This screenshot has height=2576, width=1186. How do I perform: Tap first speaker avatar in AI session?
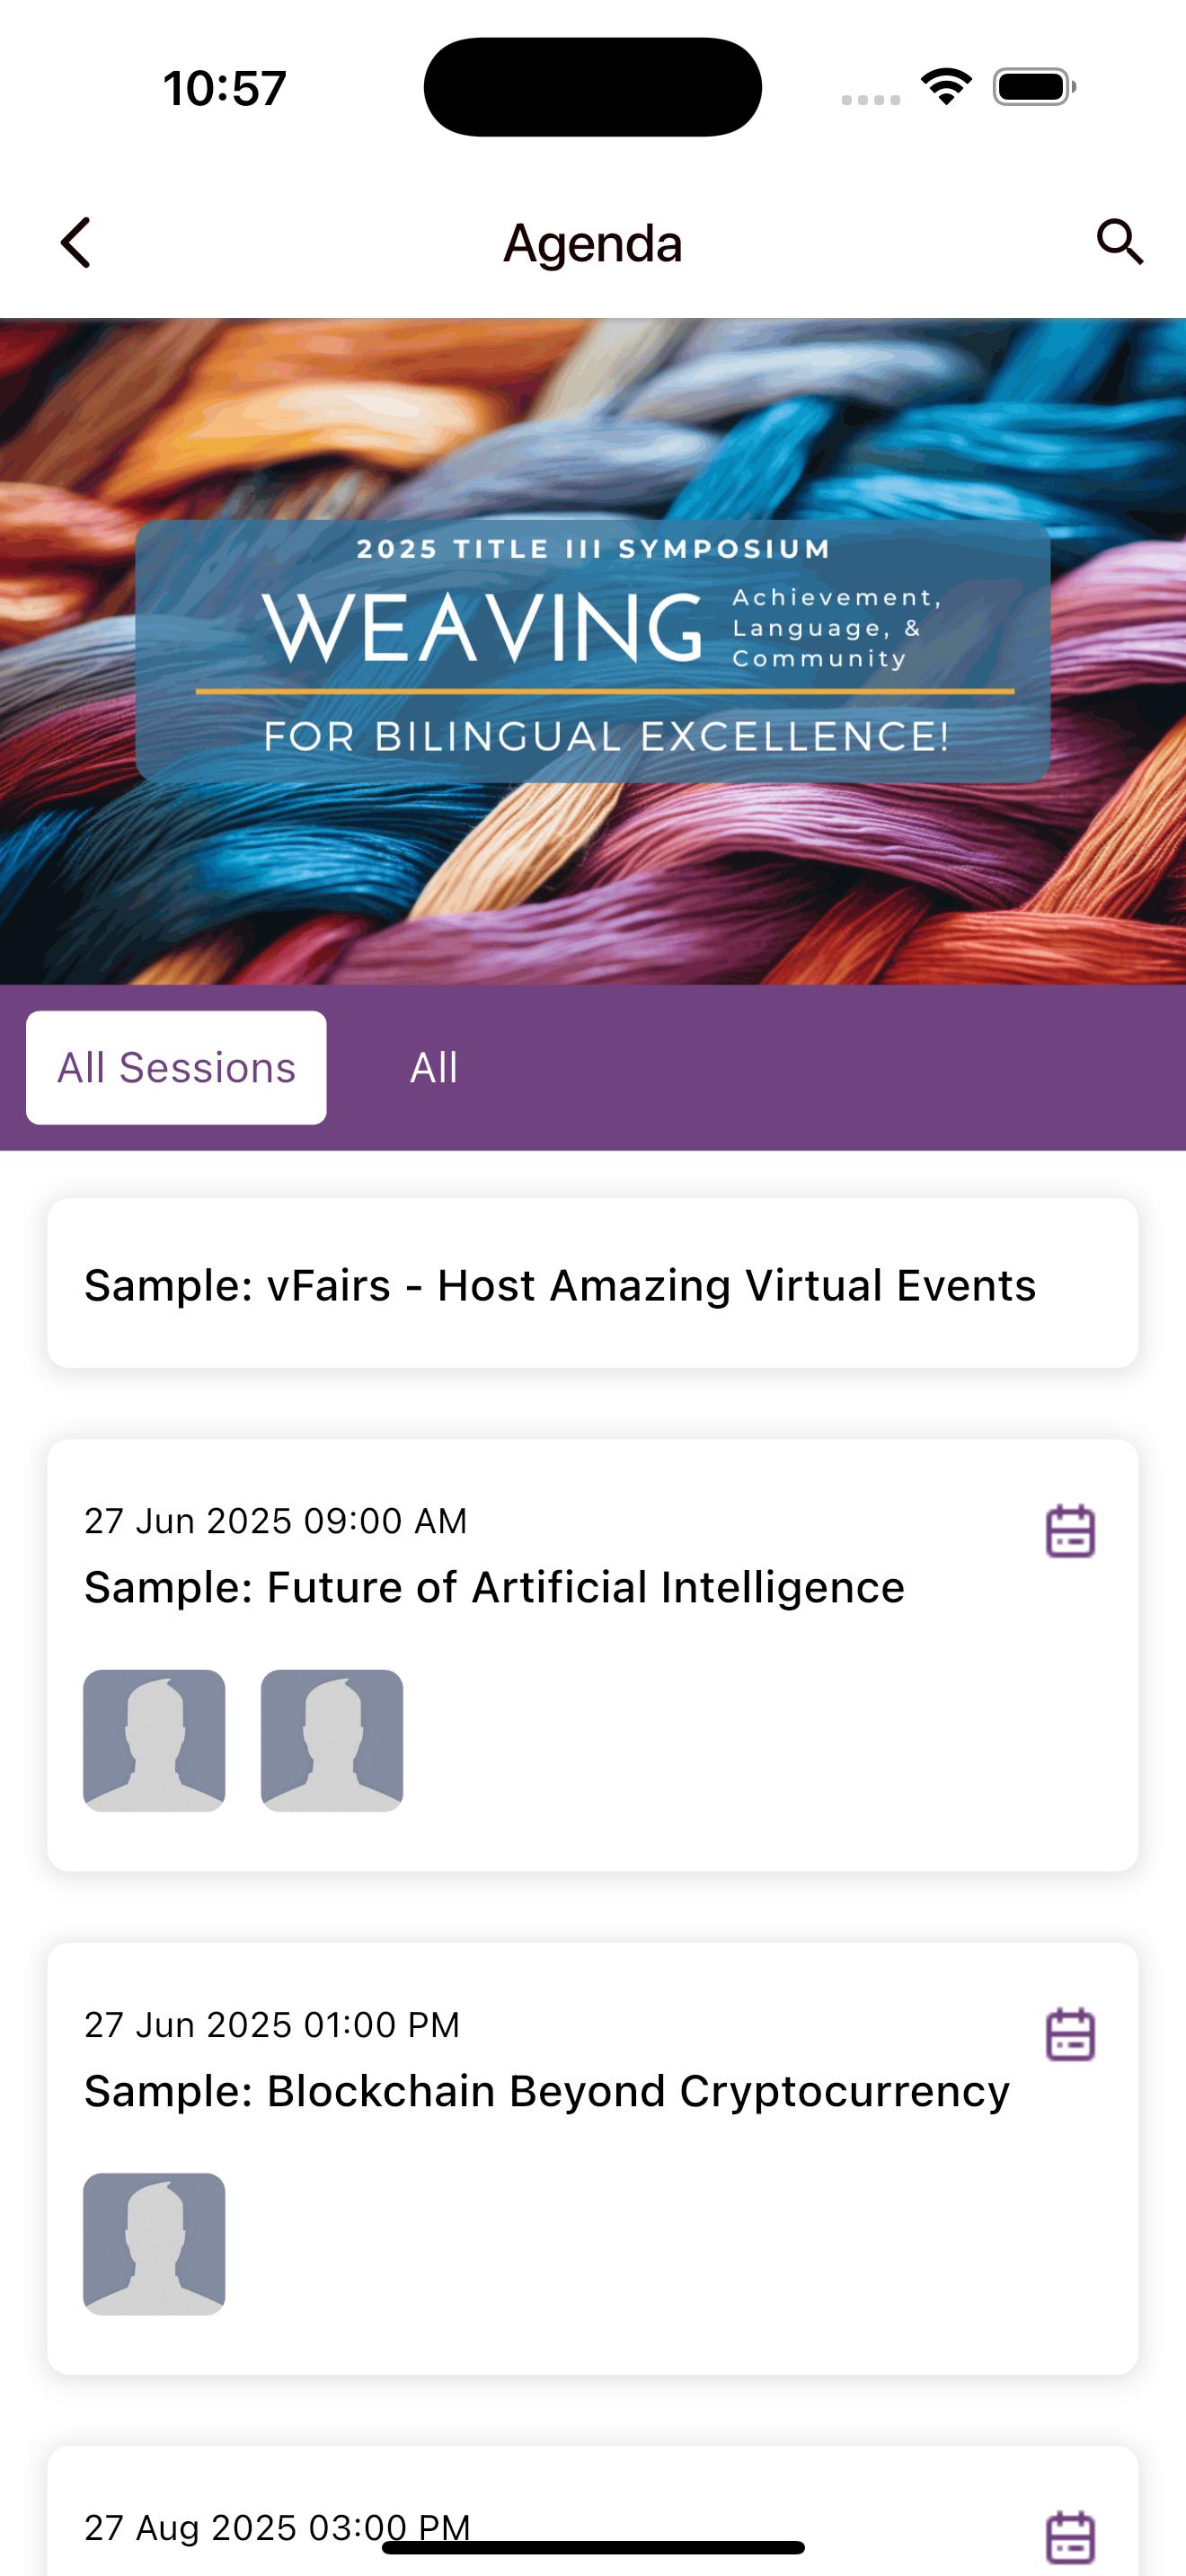tap(154, 1740)
